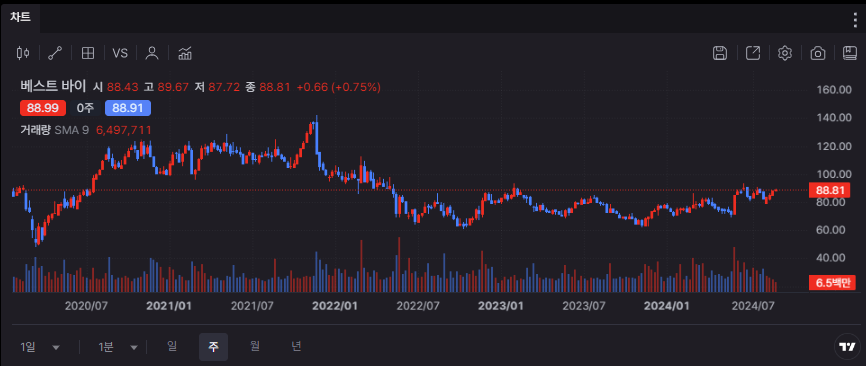866x366 pixels.
Task: Take a chart snapshot with camera
Action: click(x=818, y=53)
